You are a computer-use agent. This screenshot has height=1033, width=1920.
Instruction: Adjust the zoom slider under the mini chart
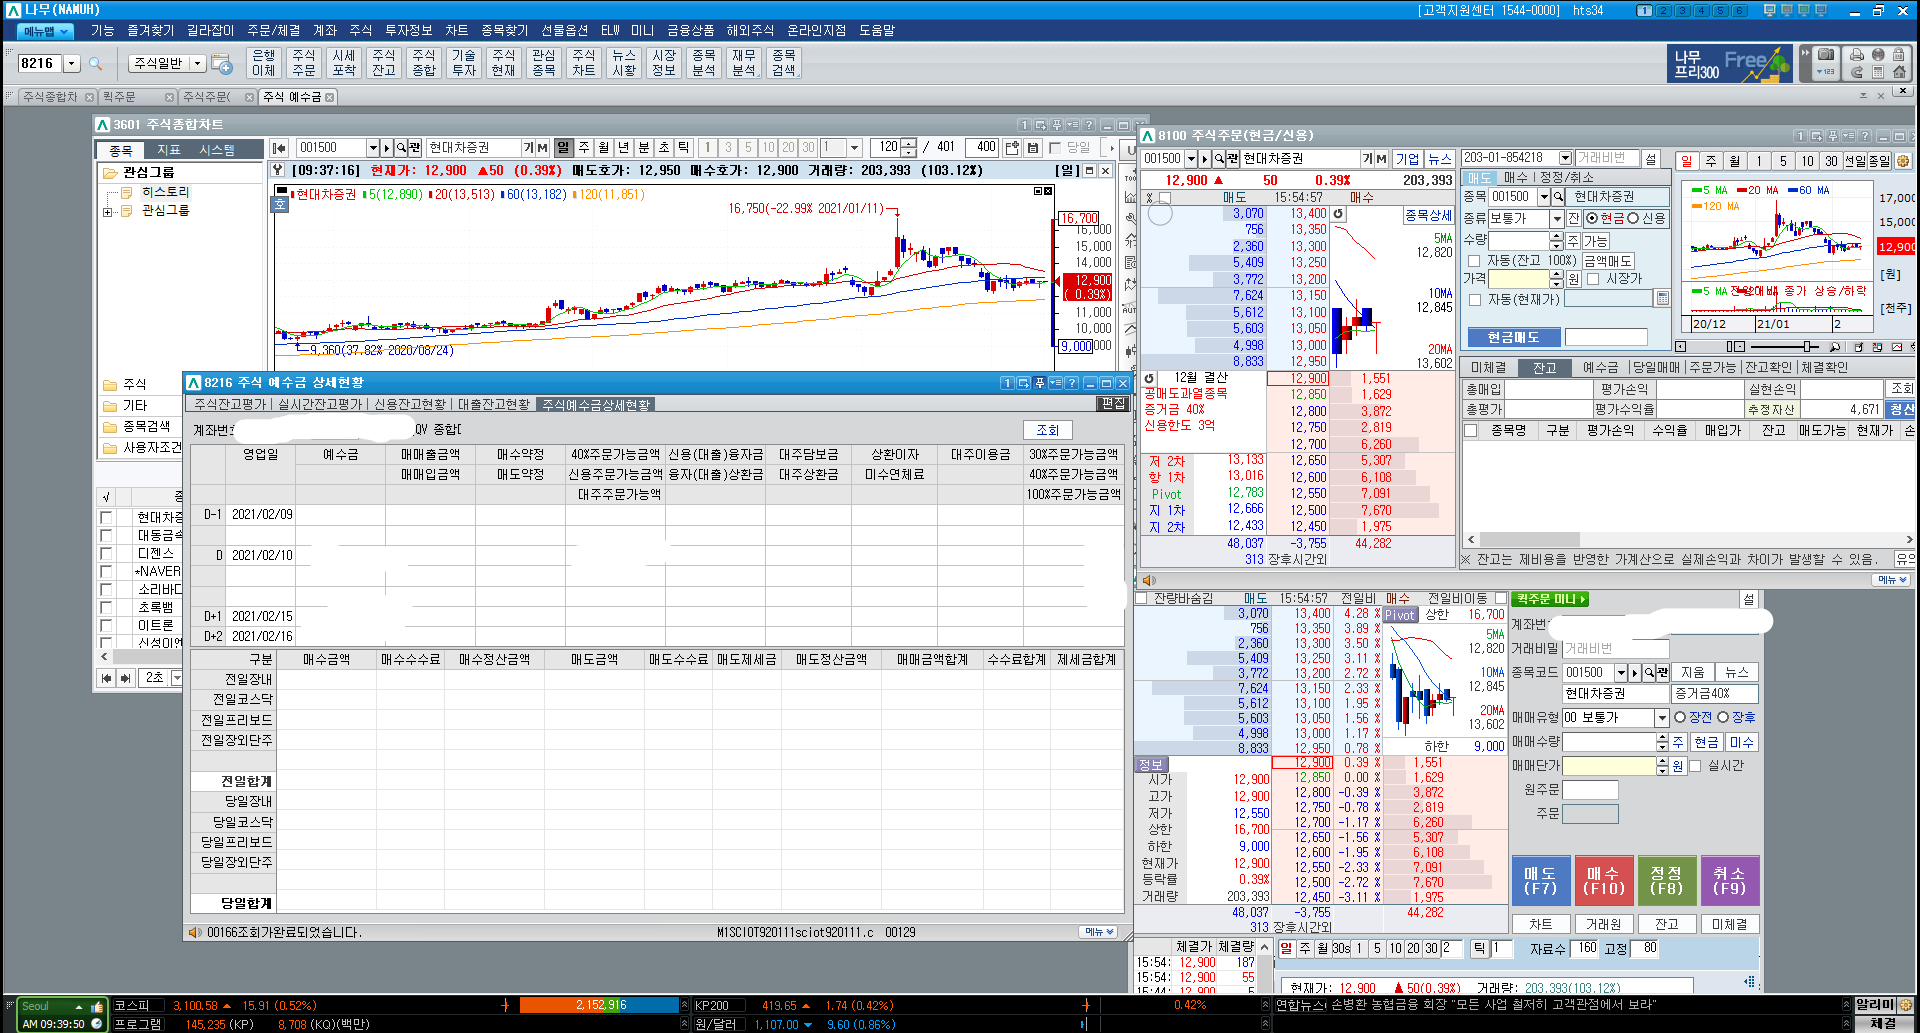point(1808,347)
